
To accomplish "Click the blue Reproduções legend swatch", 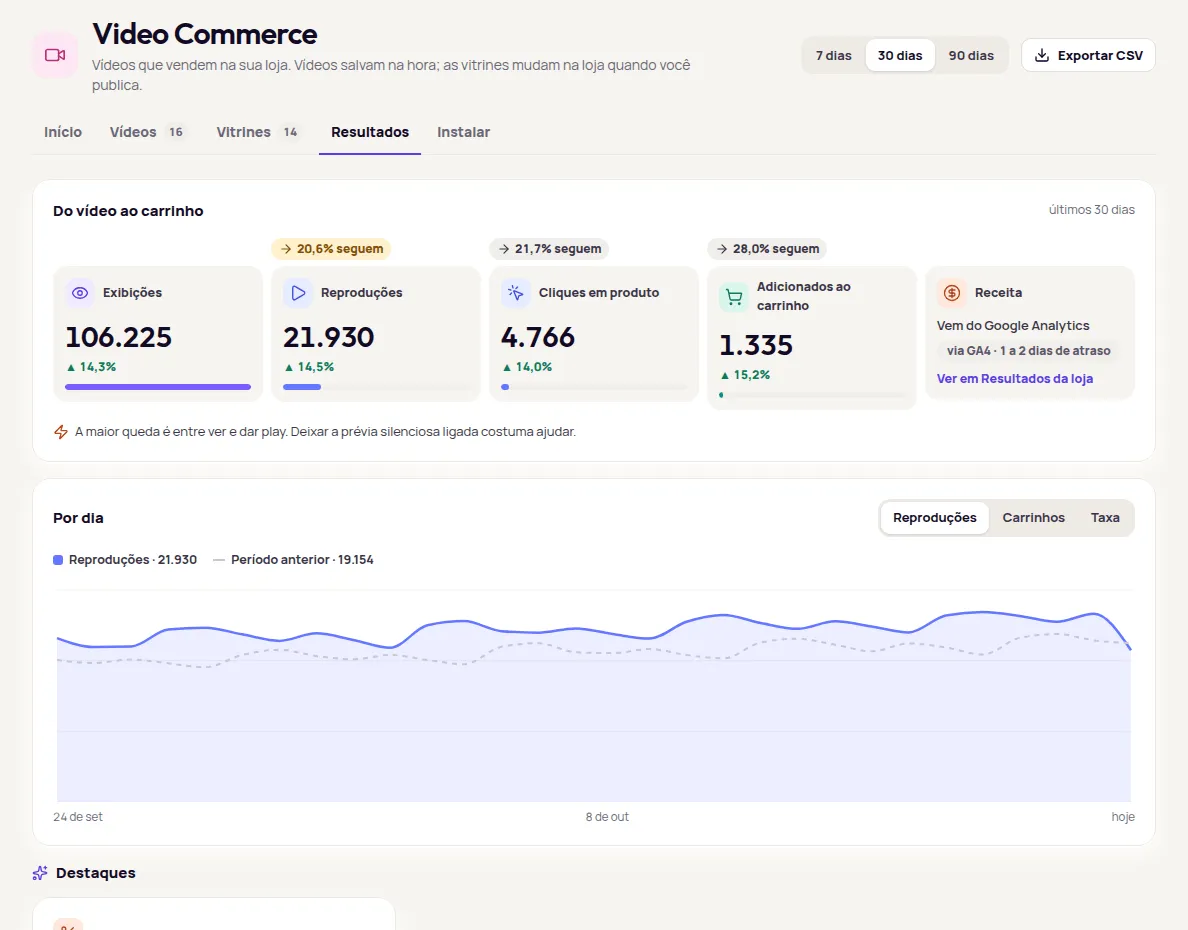I will pos(58,560).
